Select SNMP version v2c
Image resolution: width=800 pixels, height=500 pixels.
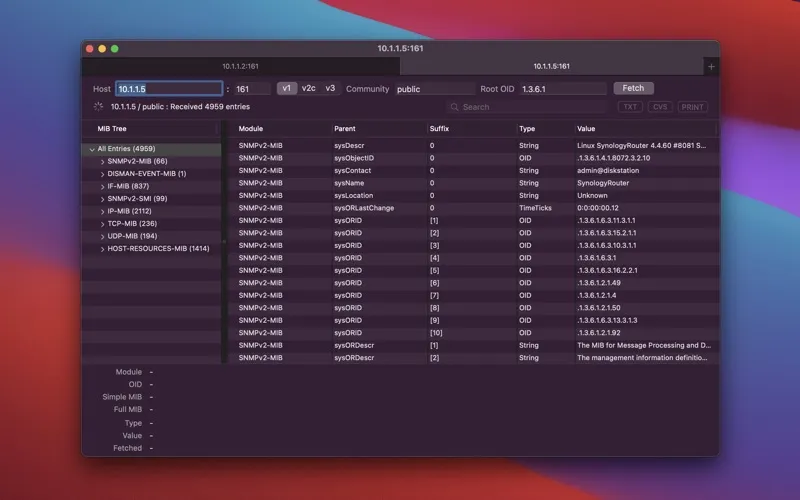[309, 88]
